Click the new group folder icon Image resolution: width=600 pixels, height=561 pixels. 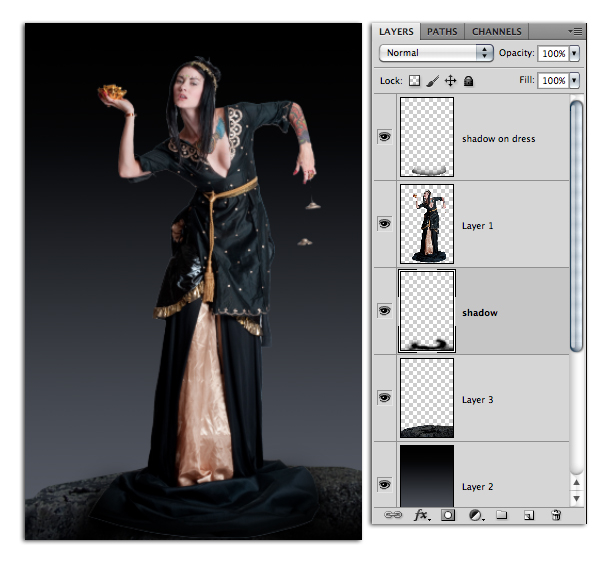(x=502, y=515)
